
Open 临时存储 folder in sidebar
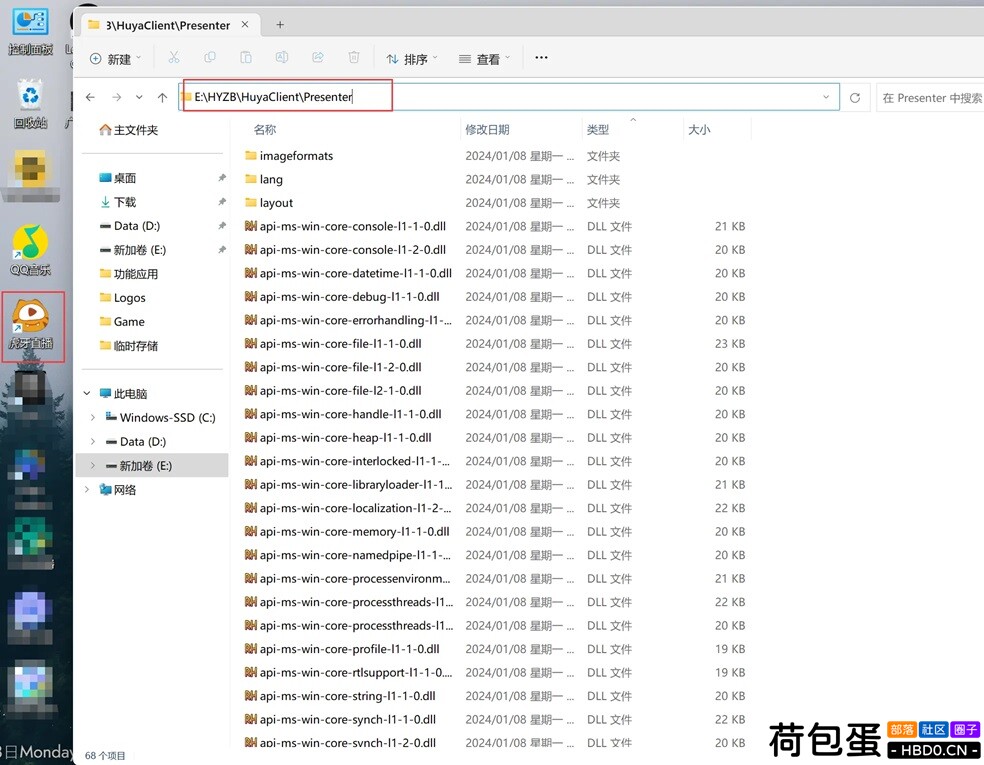coord(129,346)
